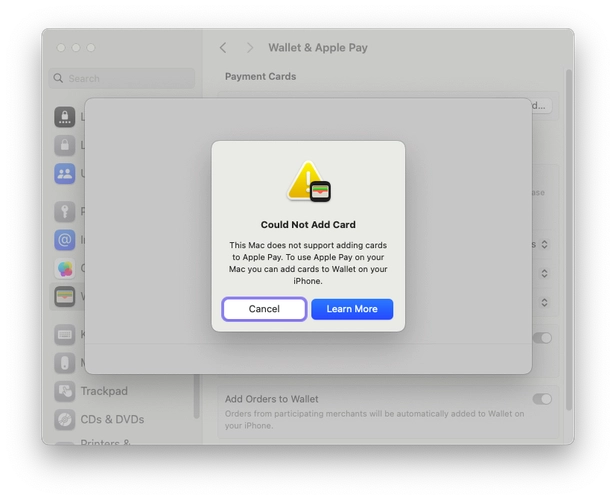Open the CDs & DVDs disc icon

point(65,419)
